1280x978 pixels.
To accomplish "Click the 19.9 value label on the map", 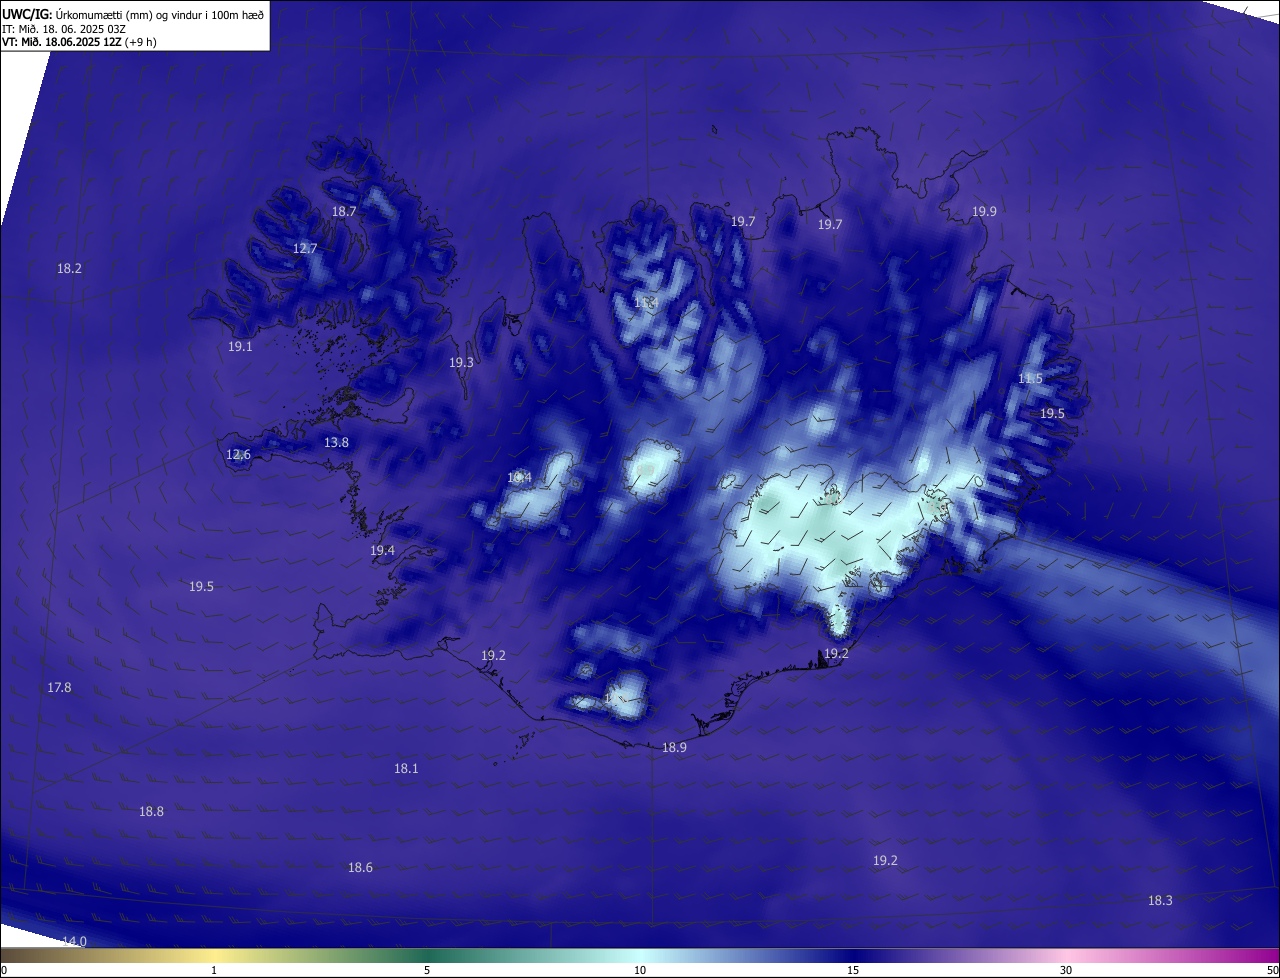I will pos(984,211).
